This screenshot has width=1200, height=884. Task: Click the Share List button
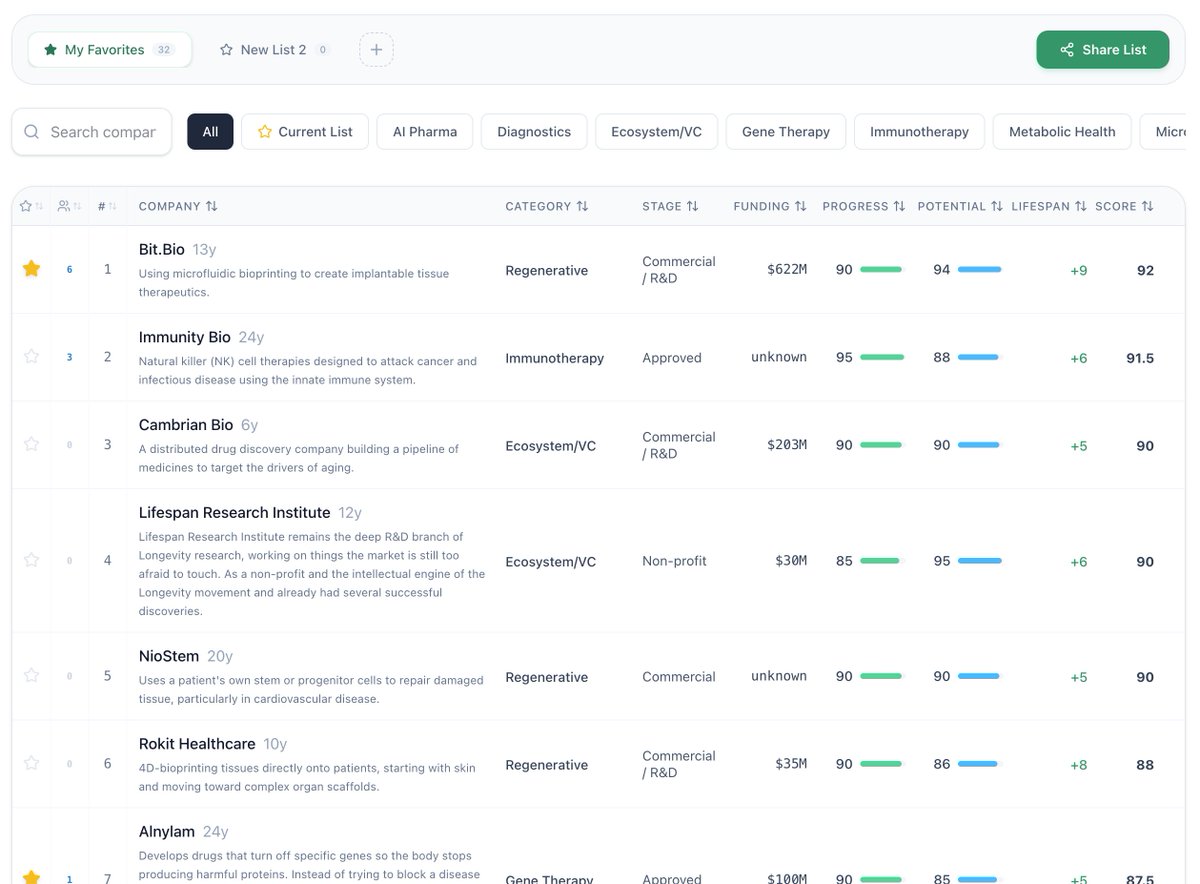1102,50
